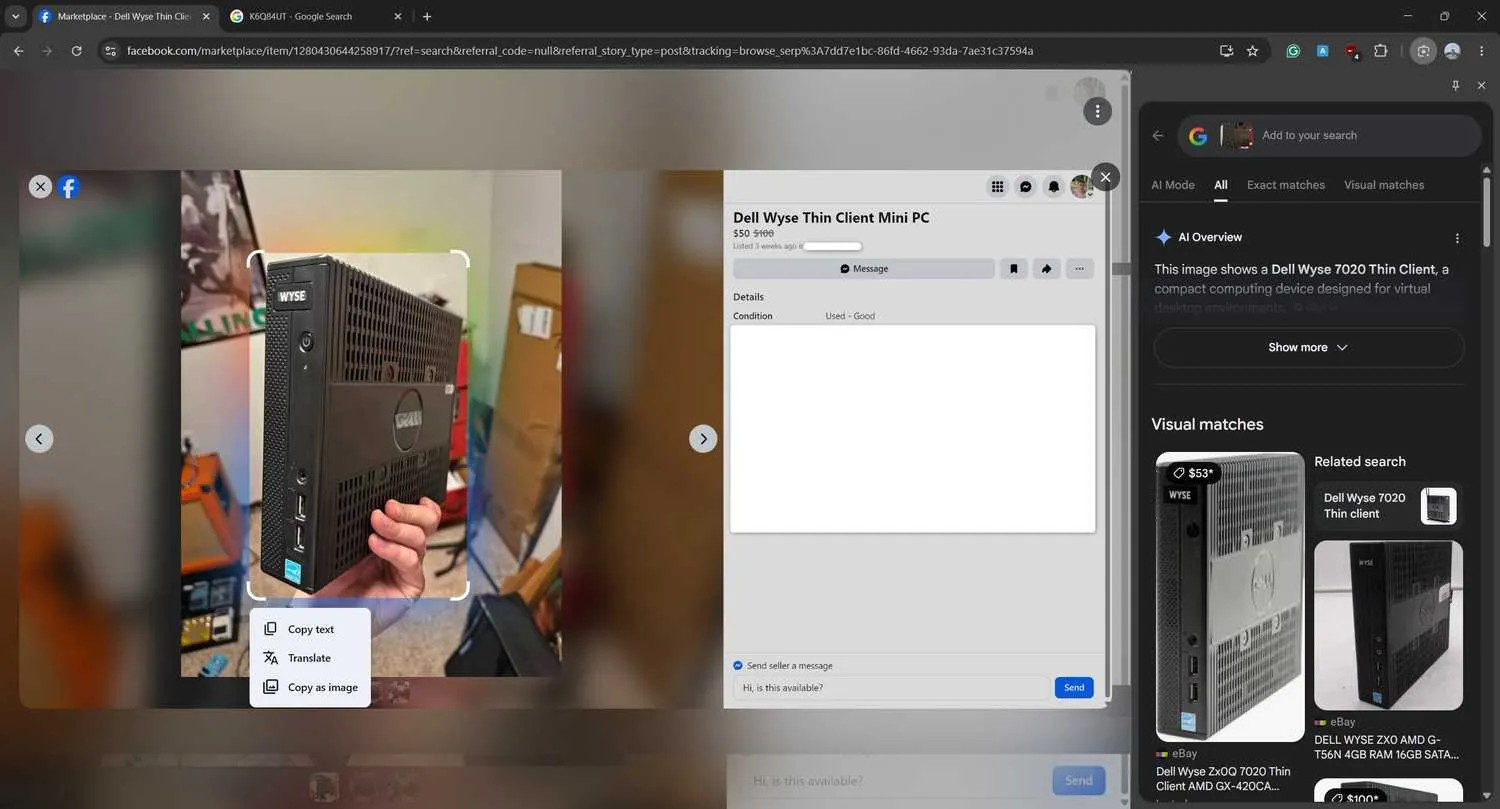Click the 'Hi, is this available?' message field
Image resolution: width=1500 pixels, height=809 pixels.
tap(892, 687)
